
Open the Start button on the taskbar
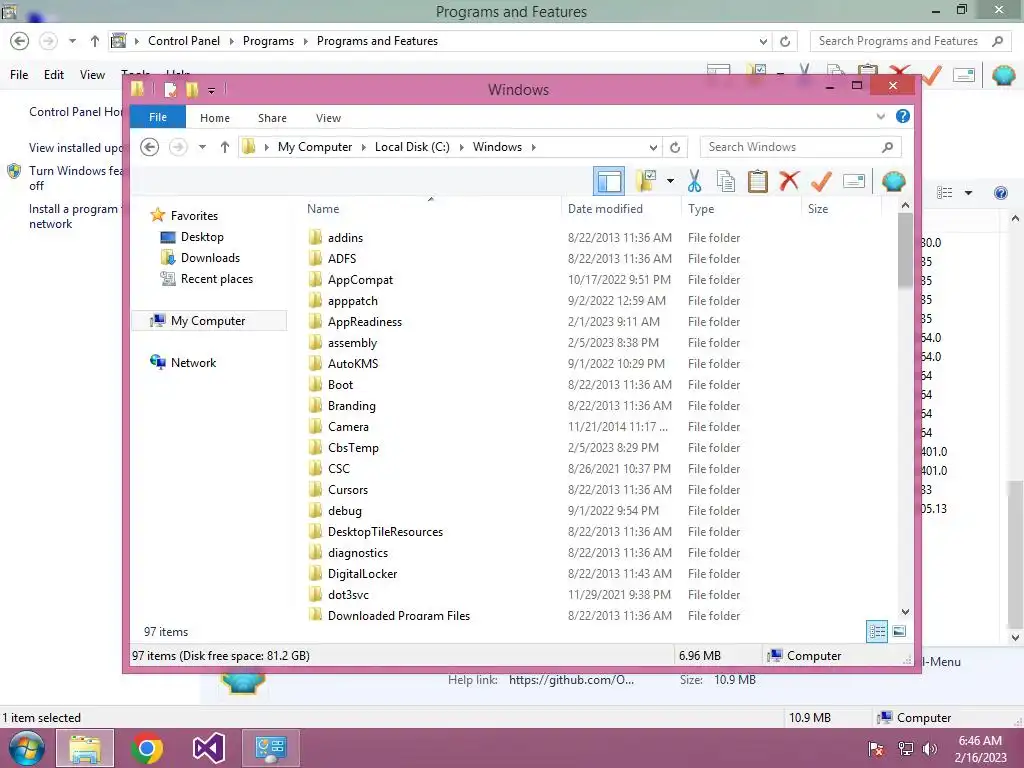point(25,748)
